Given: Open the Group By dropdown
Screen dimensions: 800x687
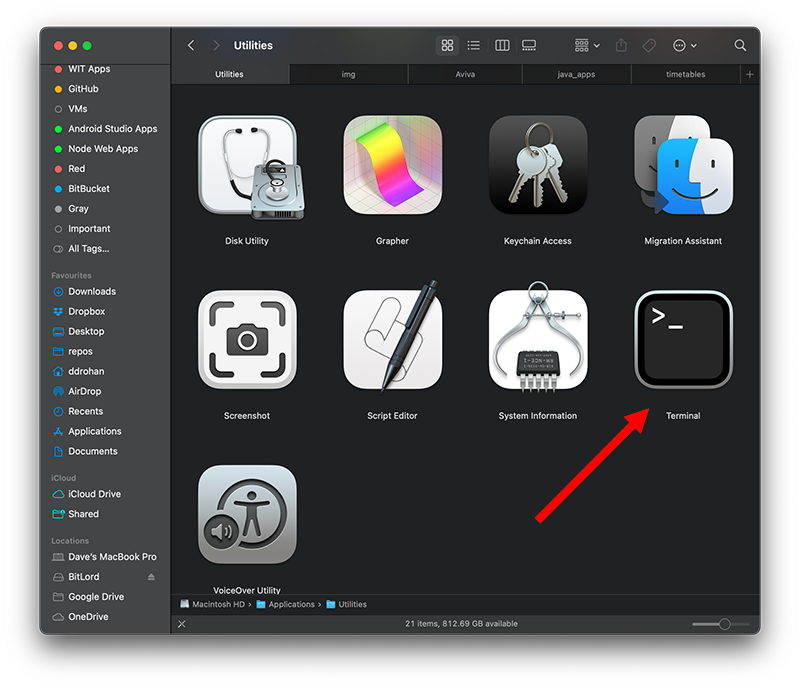Looking at the screenshot, I should (x=587, y=46).
